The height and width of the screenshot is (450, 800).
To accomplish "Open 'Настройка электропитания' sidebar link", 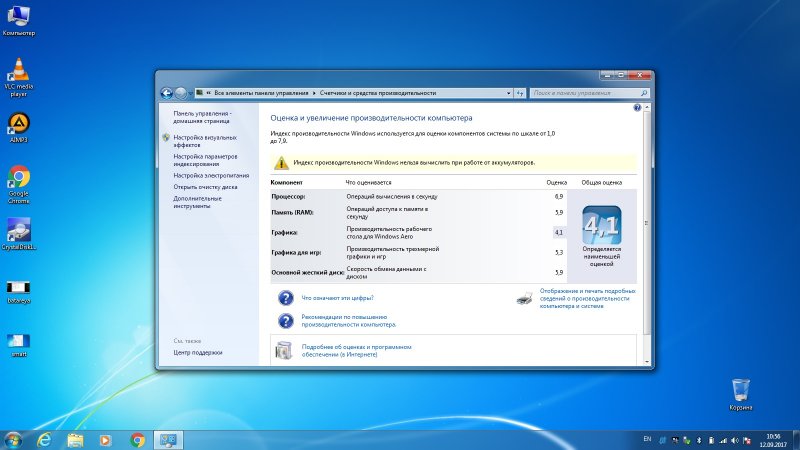I will click(x=210, y=175).
